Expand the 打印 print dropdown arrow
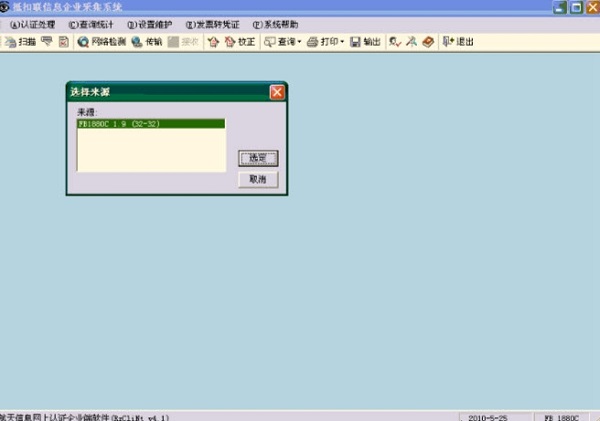600x421 pixels. 342,42
